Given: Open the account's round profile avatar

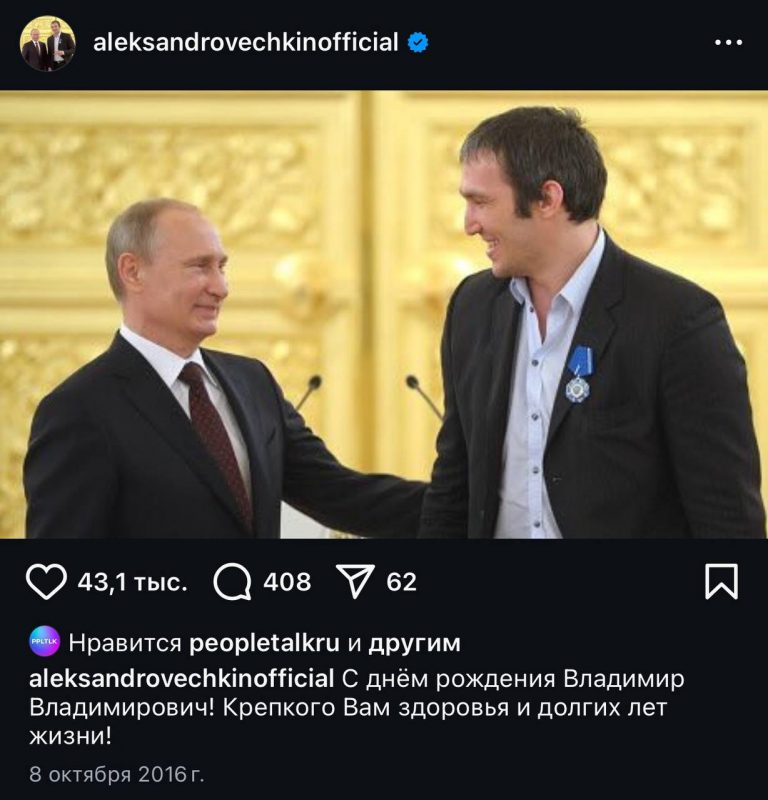Looking at the screenshot, I should [x=47, y=43].
